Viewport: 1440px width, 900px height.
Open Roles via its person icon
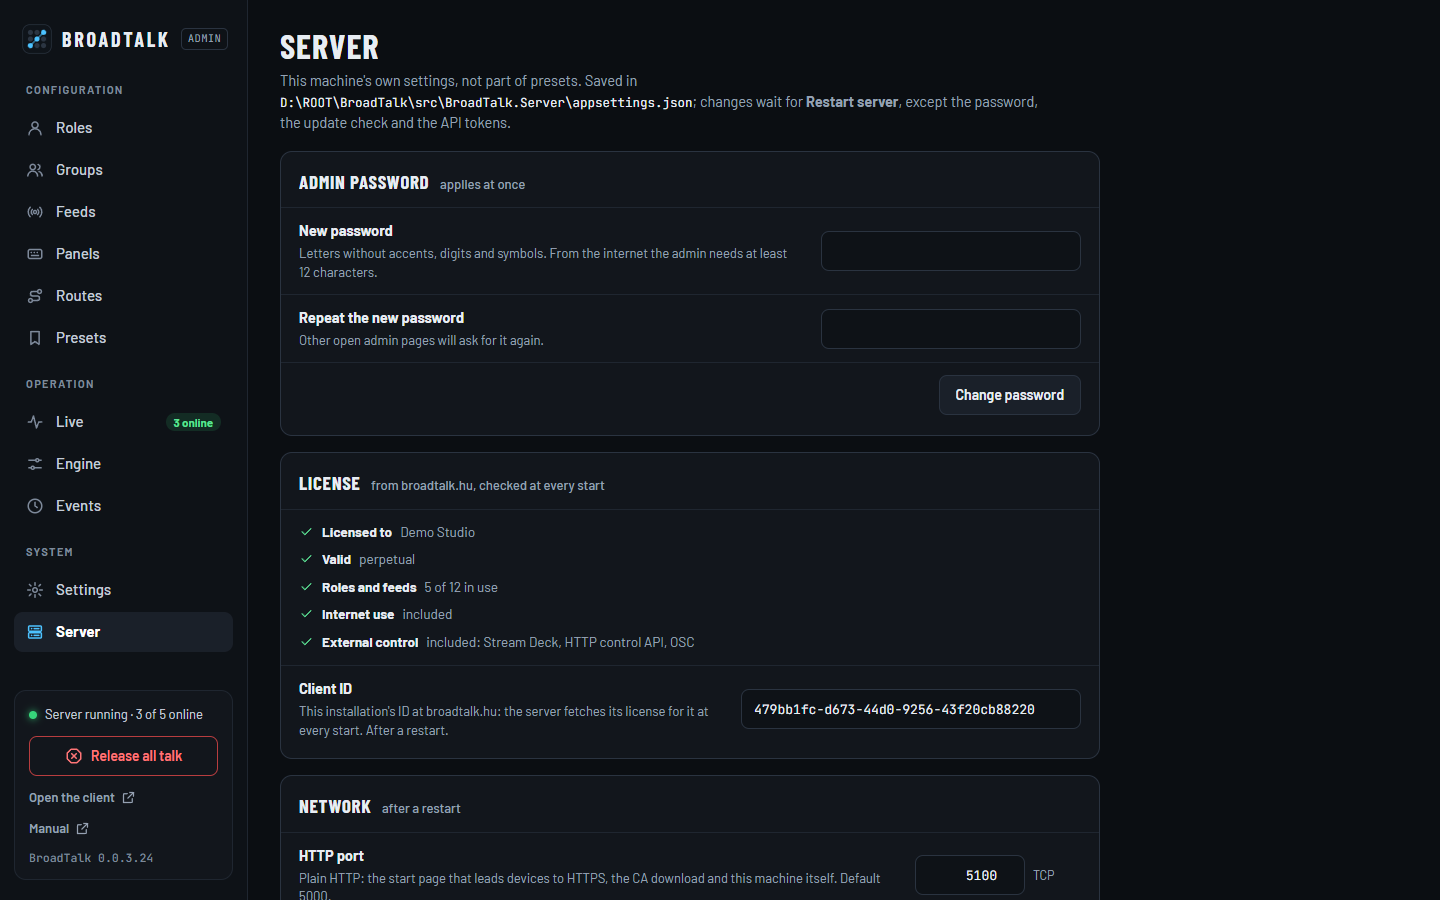click(x=35, y=128)
